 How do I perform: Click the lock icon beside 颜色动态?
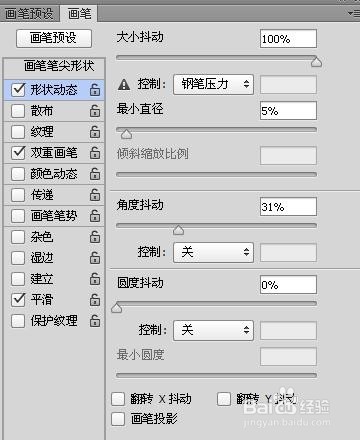pos(95,174)
